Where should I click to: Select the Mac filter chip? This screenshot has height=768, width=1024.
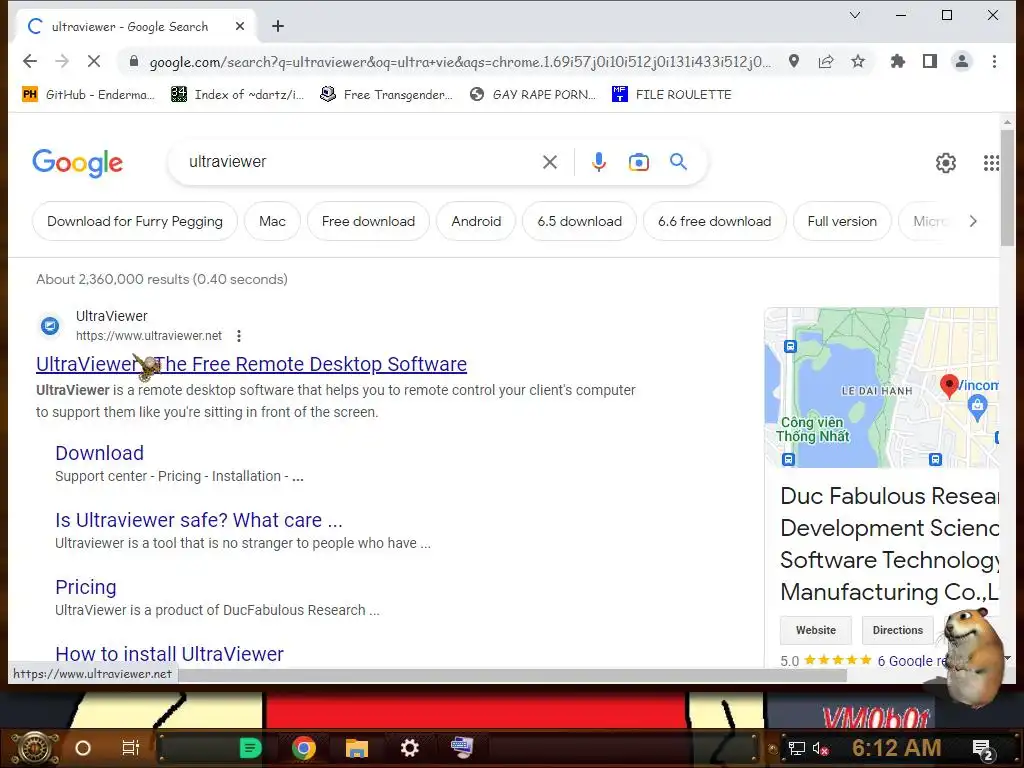(x=272, y=221)
